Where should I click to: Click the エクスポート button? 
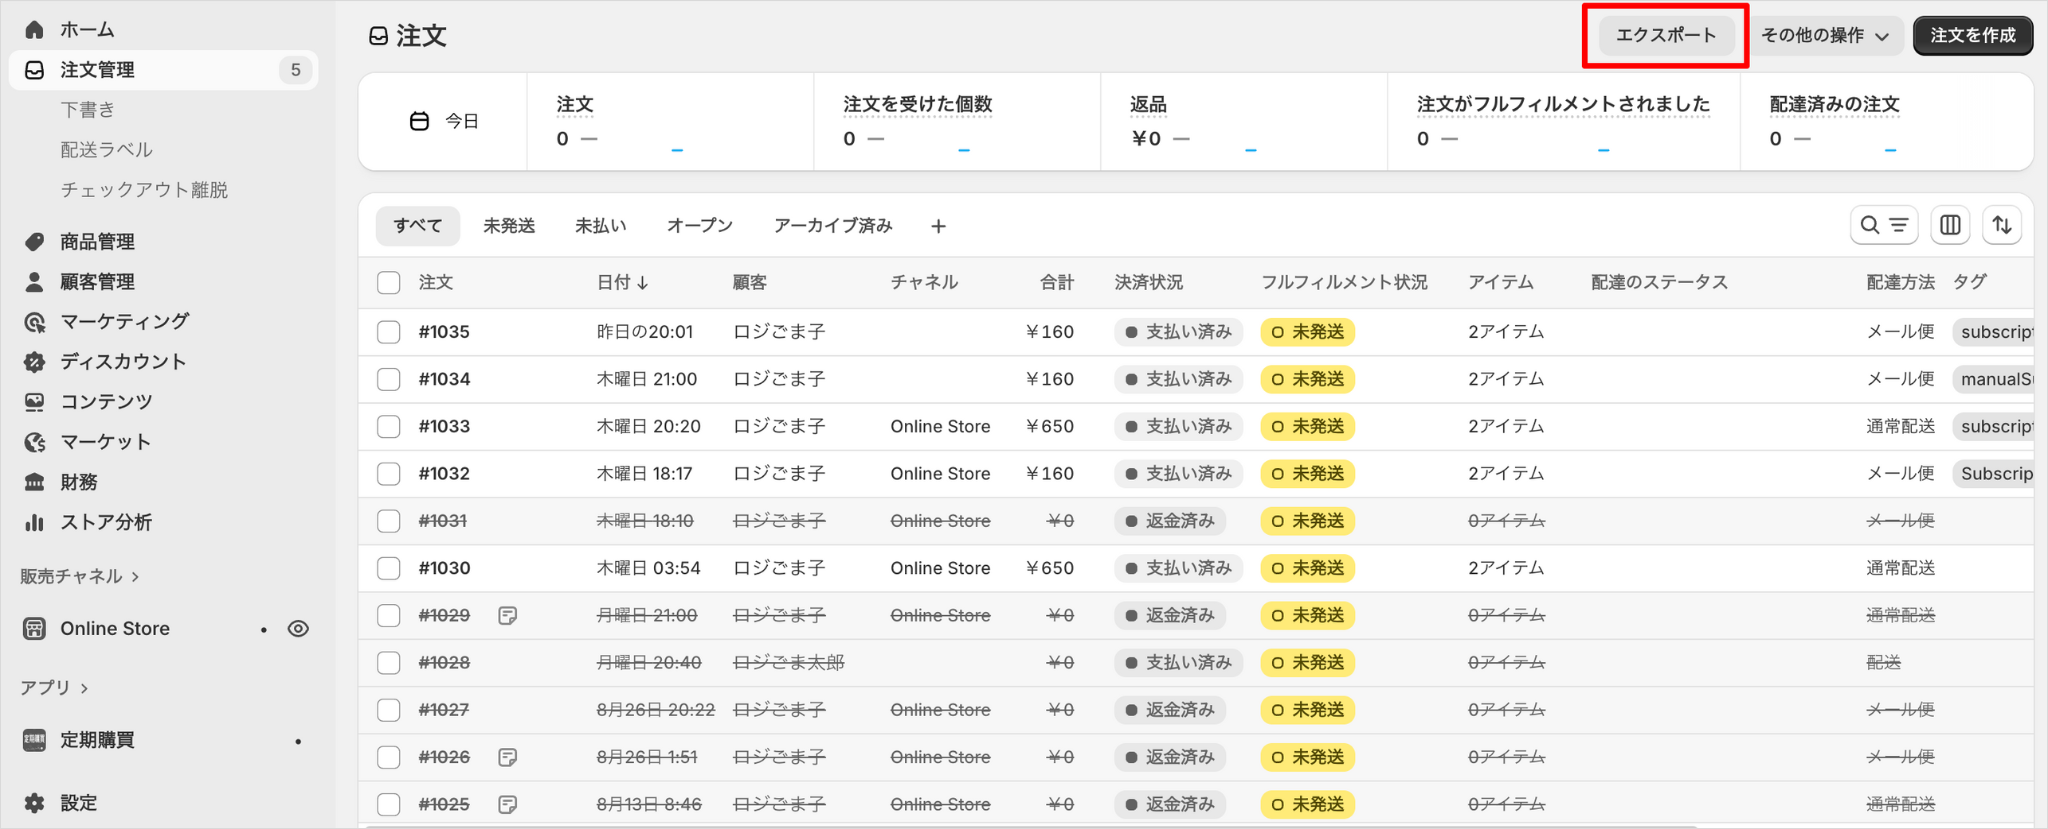coord(1665,35)
